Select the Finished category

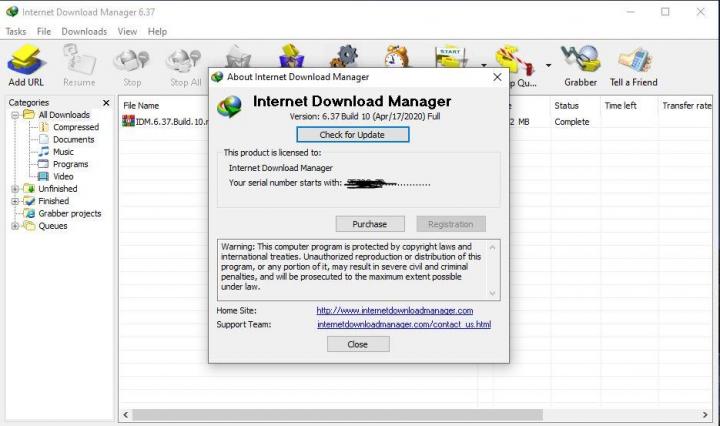(x=53, y=201)
